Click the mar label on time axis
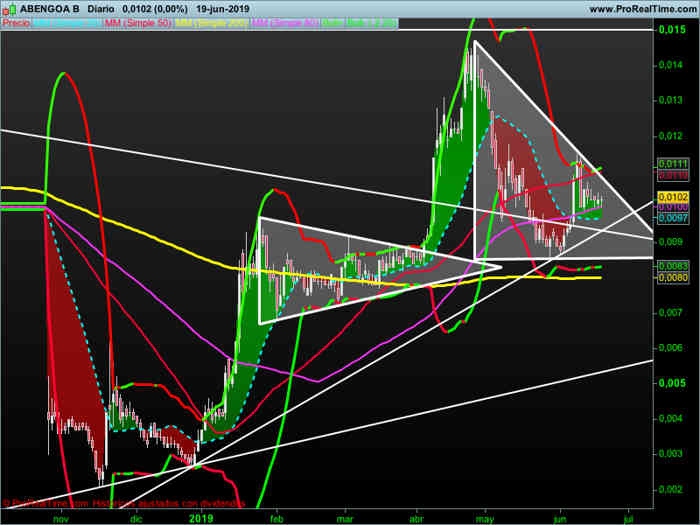Screen dimensions: 700x525 pos(345,519)
